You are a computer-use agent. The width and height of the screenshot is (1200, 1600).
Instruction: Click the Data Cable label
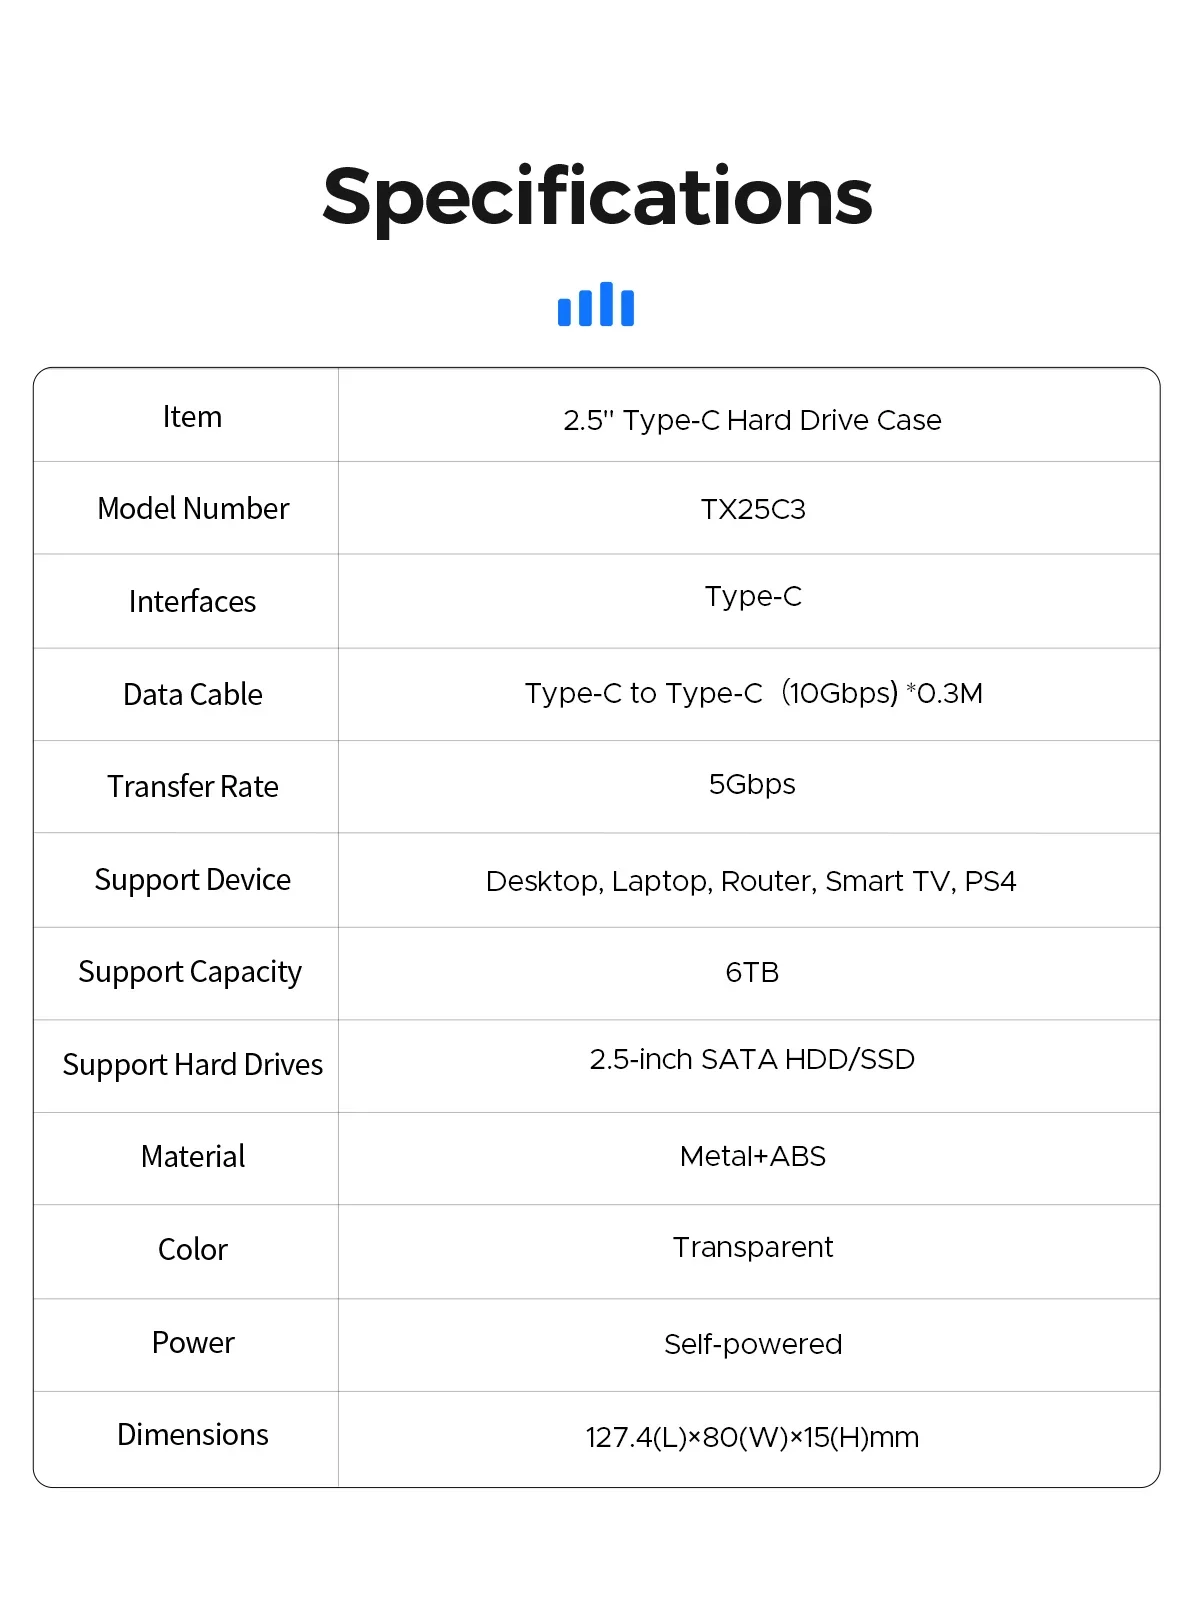tap(193, 695)
